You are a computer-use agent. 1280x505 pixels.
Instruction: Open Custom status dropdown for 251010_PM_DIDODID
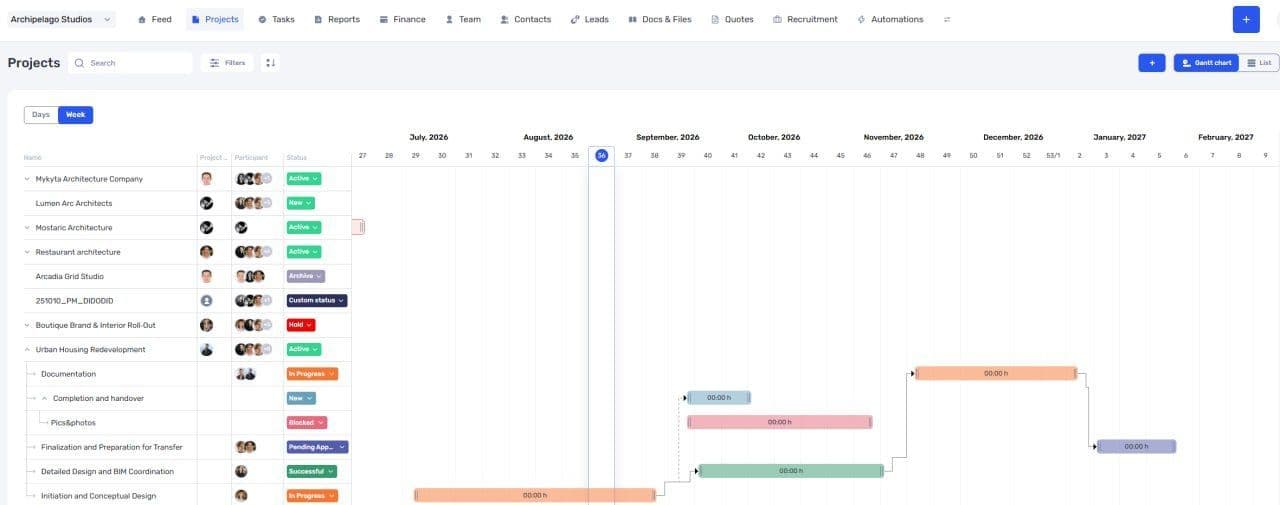[x=317, y=300]
